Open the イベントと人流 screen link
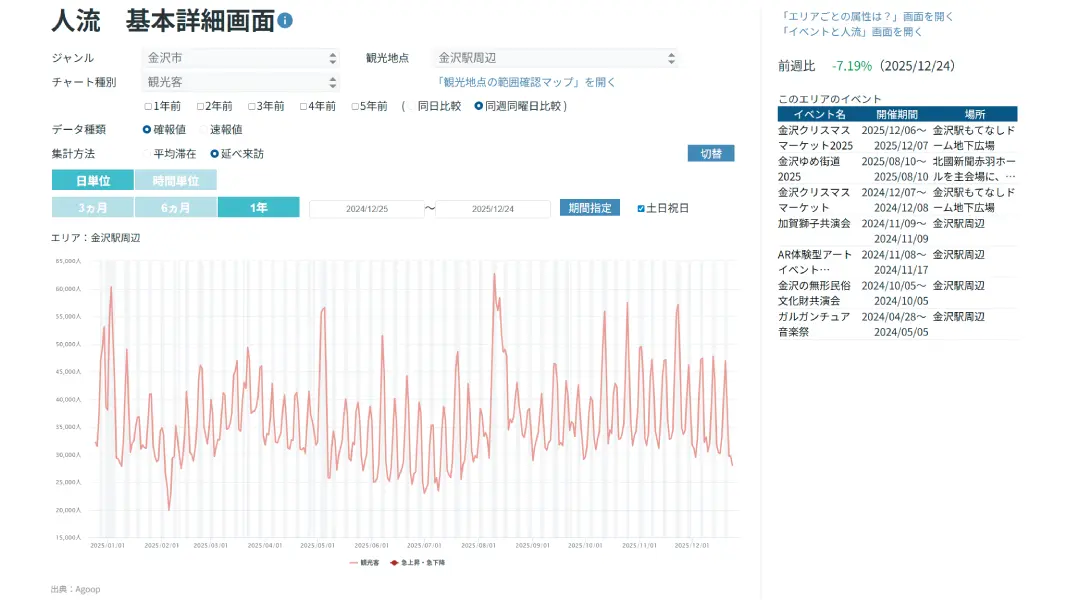The height and width of the screenshot is (600, 1068). click(x=851, y=32)
